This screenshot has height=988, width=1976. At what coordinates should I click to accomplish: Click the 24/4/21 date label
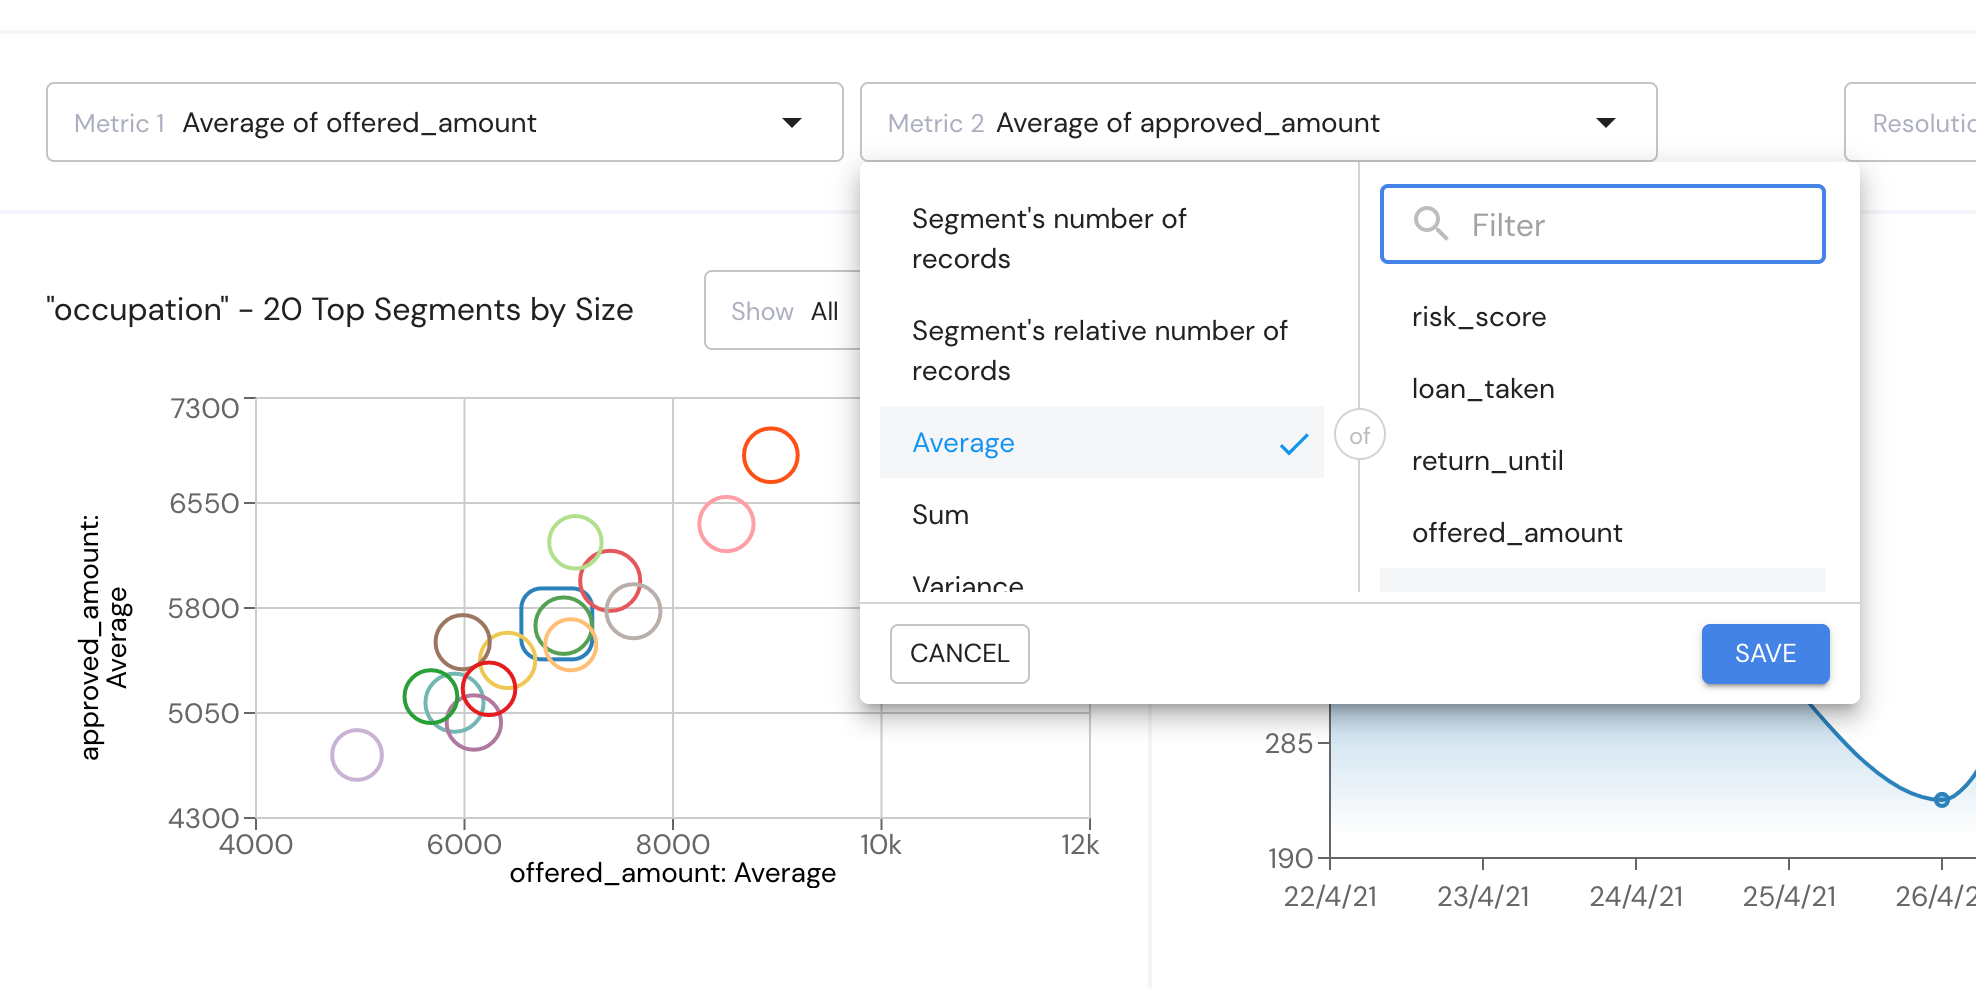[x=1636, y=896]
